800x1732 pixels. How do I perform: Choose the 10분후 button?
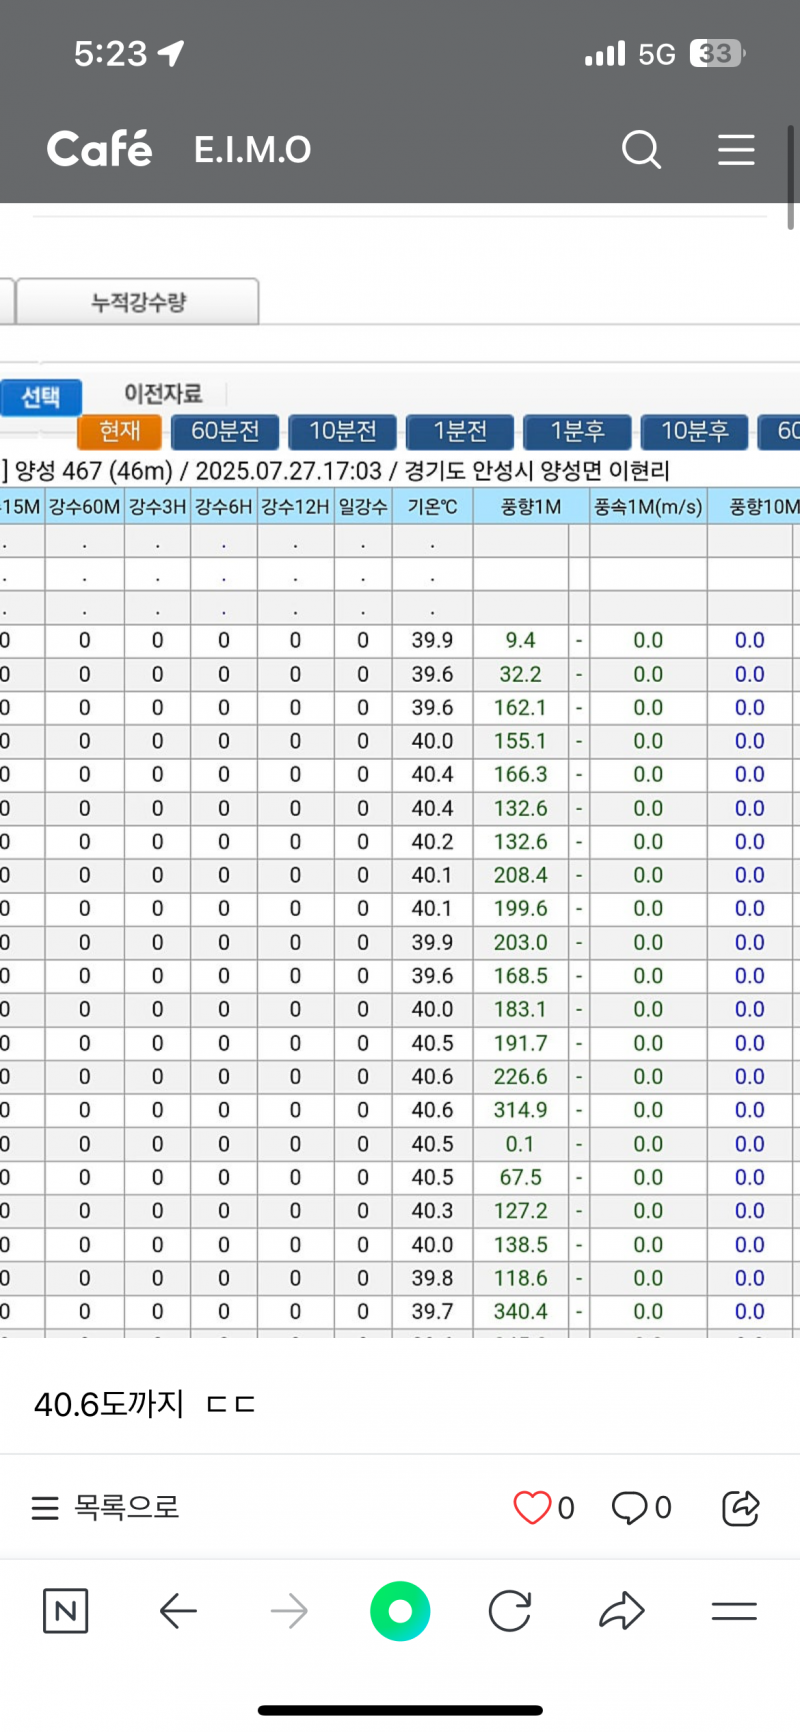tap(695, 431)
